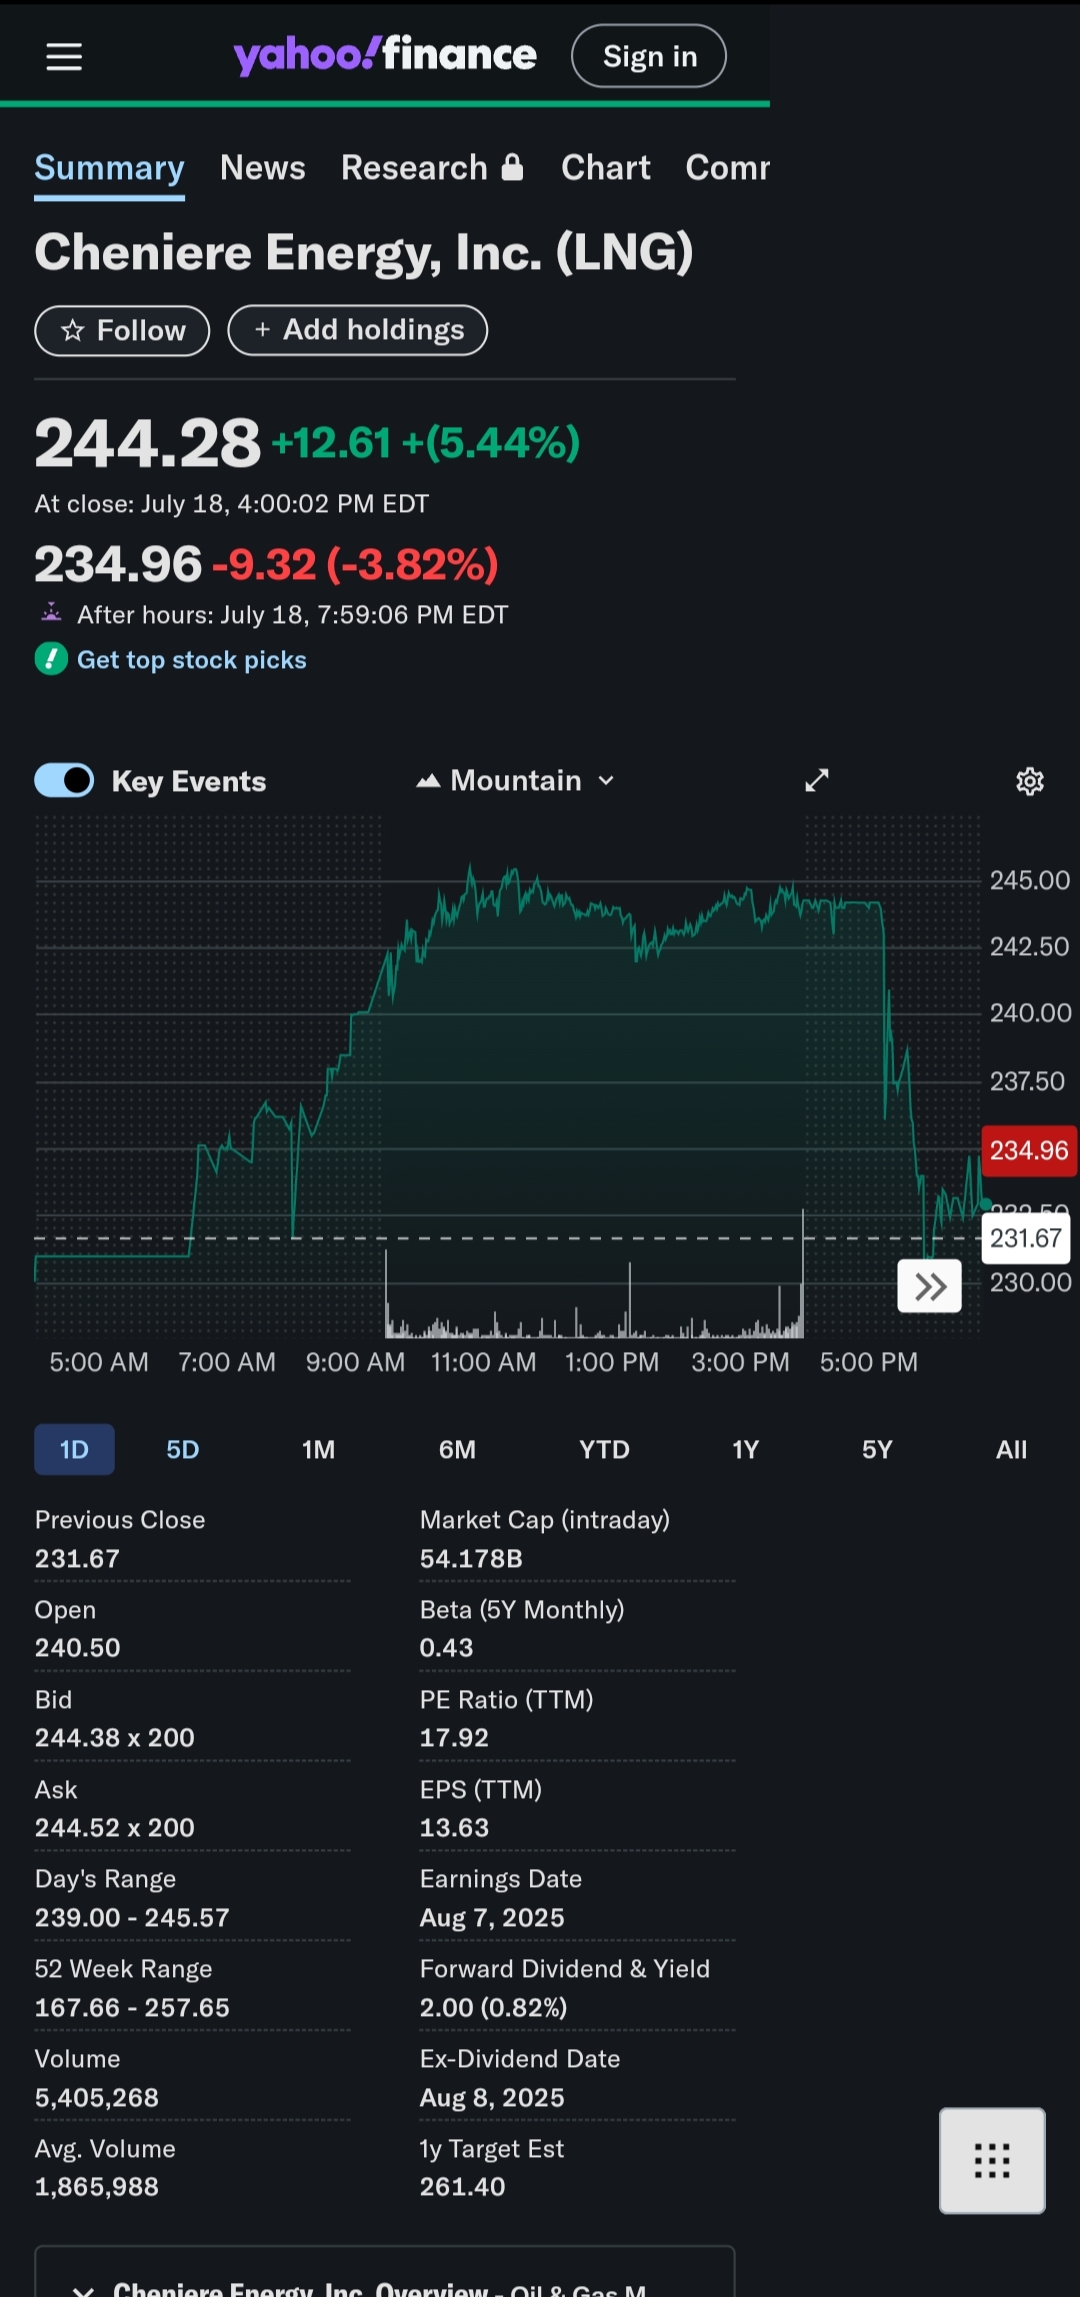The height and width of the screenshot is (2297, 1080).
Task: Click the after hours moon icon
Action: pyautogui.click(x=51, y=612)
